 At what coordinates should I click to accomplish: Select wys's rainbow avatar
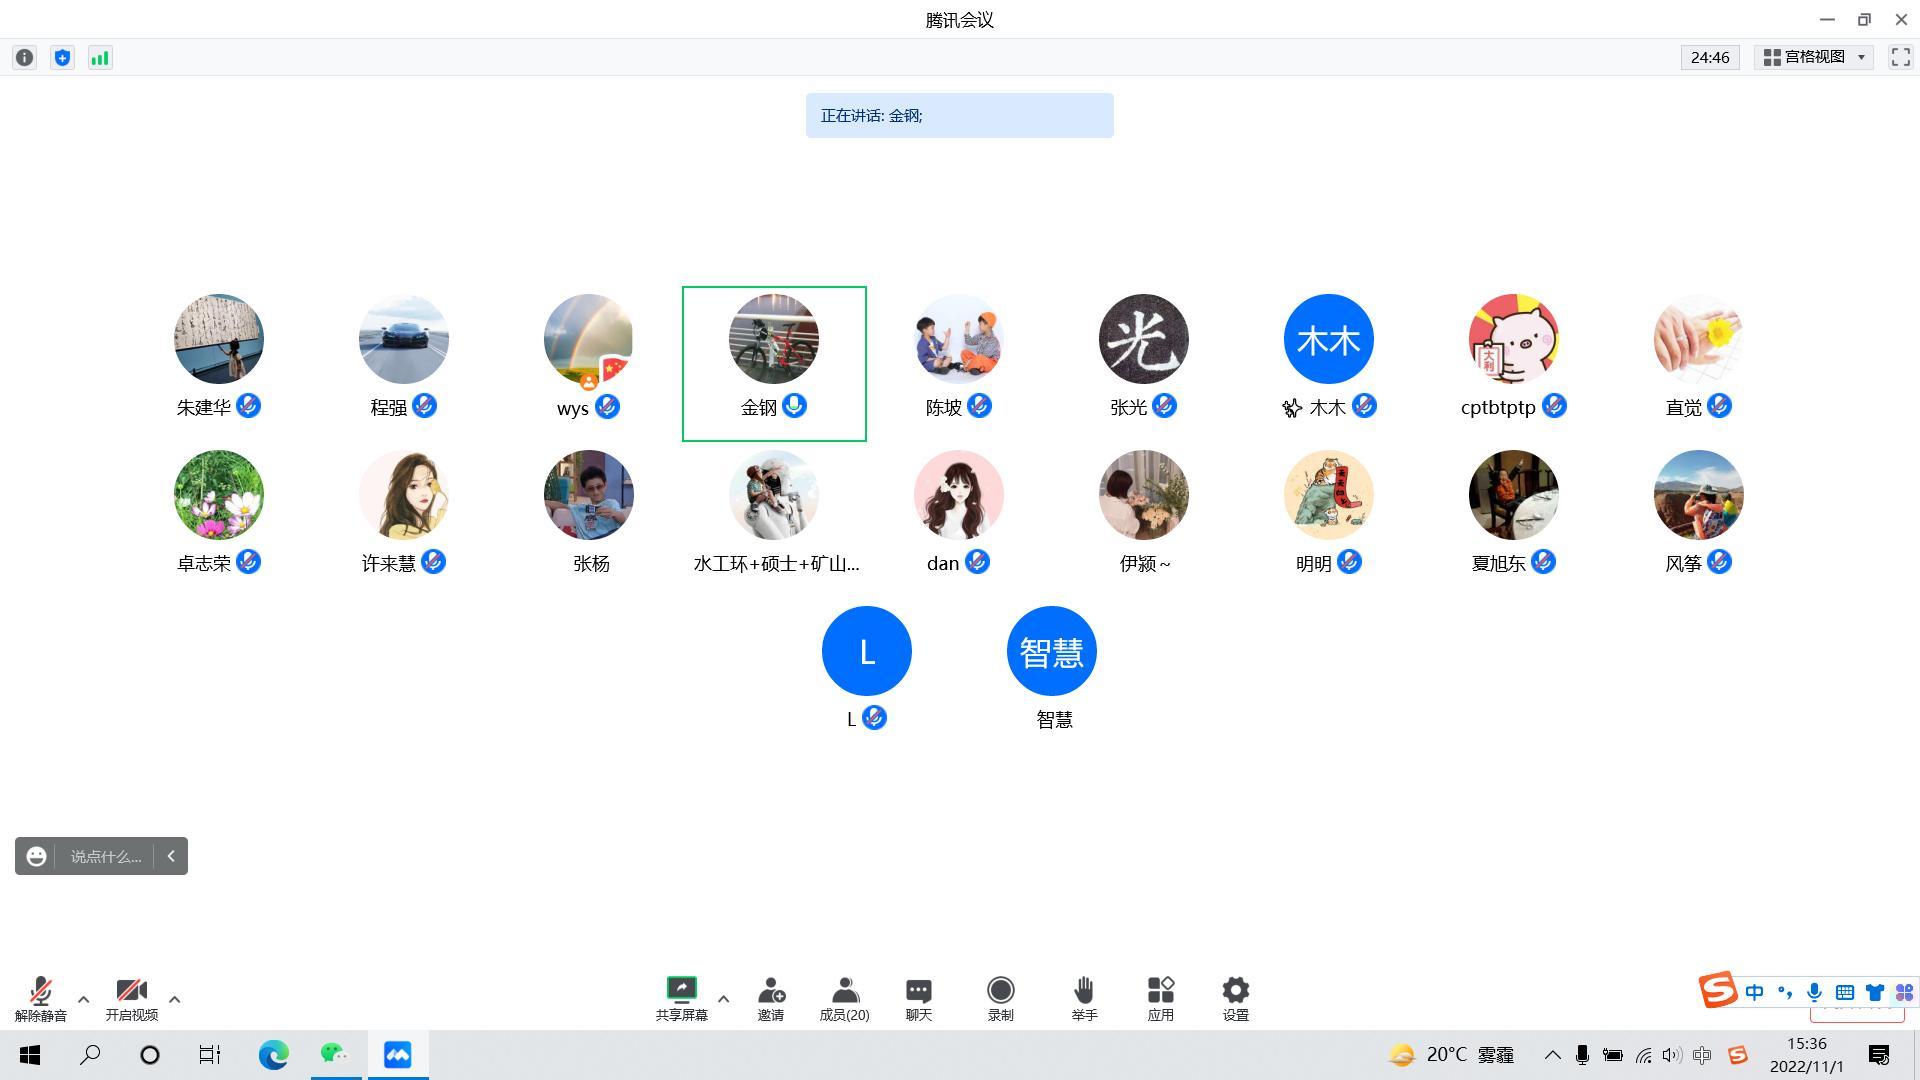click(589, 339)
